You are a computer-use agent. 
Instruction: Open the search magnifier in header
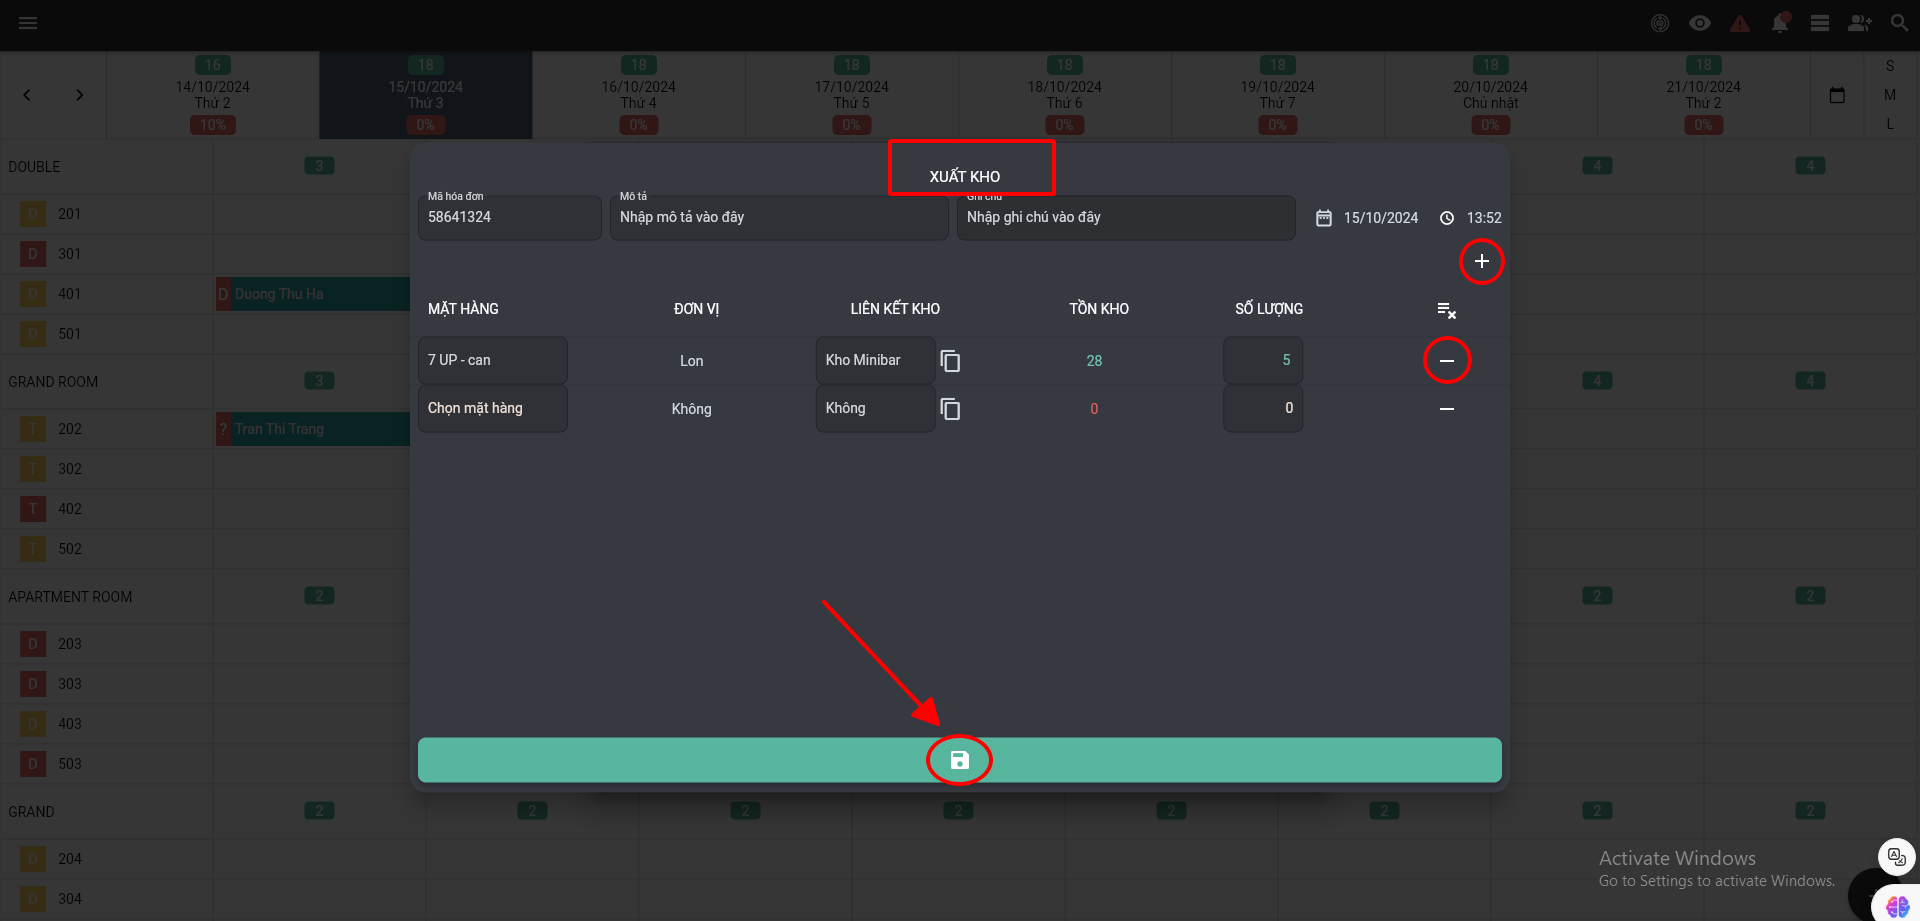(x=1899, y=23)
